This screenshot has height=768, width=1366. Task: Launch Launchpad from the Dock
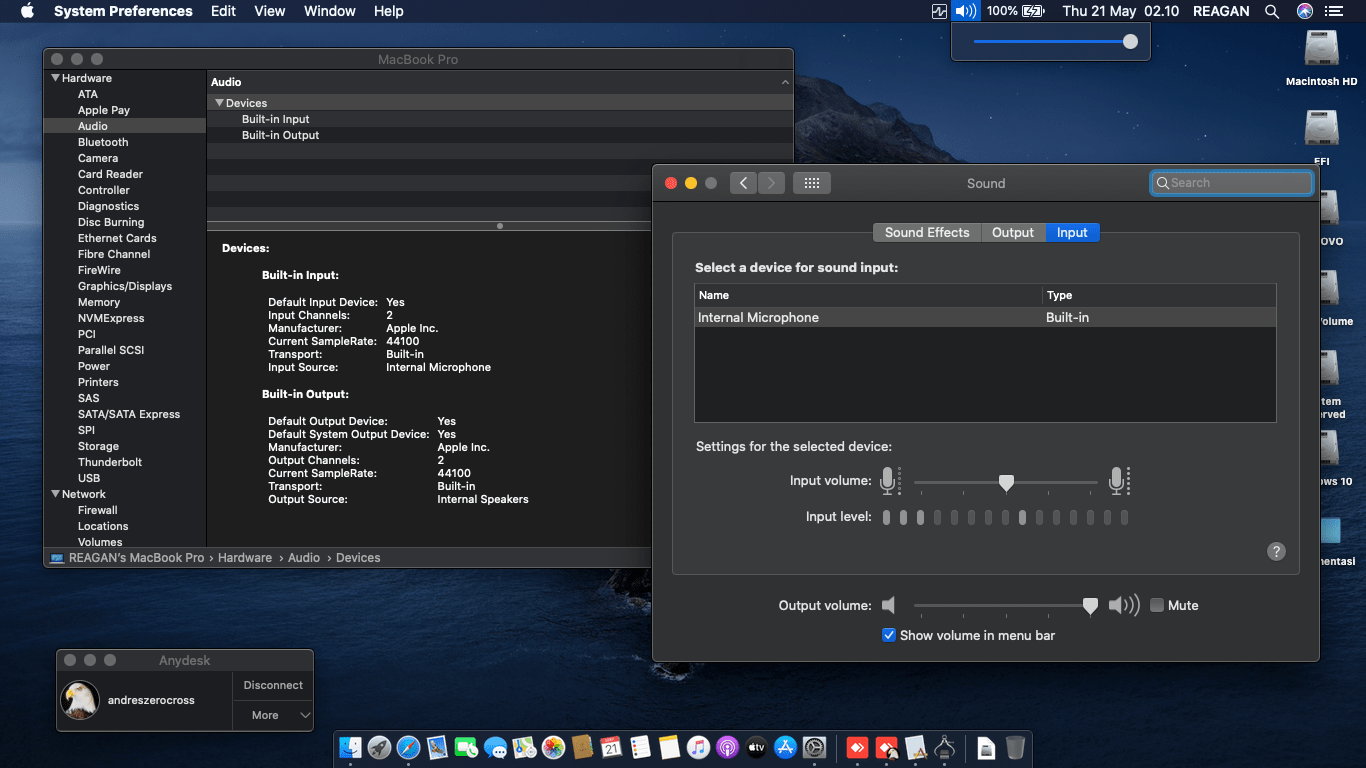tap(379, 747)
